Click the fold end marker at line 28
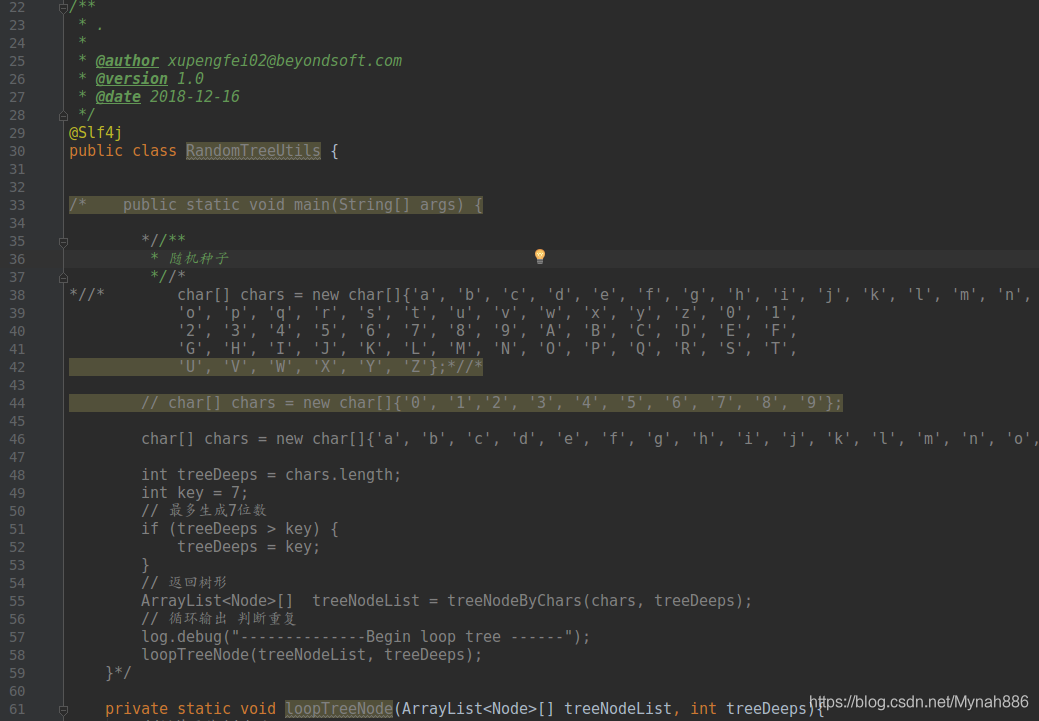 pyautogui.click(x=64, y=116)
